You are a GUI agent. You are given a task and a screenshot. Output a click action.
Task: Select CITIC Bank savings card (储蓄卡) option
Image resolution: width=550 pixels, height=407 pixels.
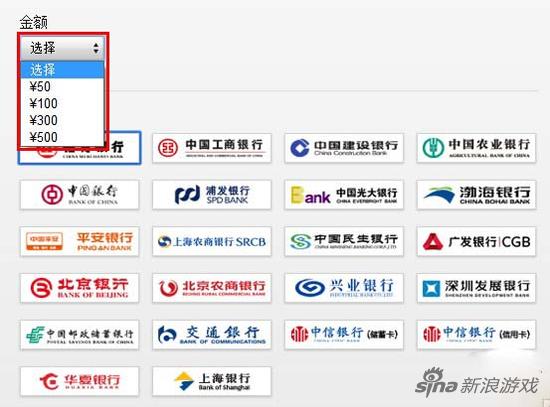(344, 335)
